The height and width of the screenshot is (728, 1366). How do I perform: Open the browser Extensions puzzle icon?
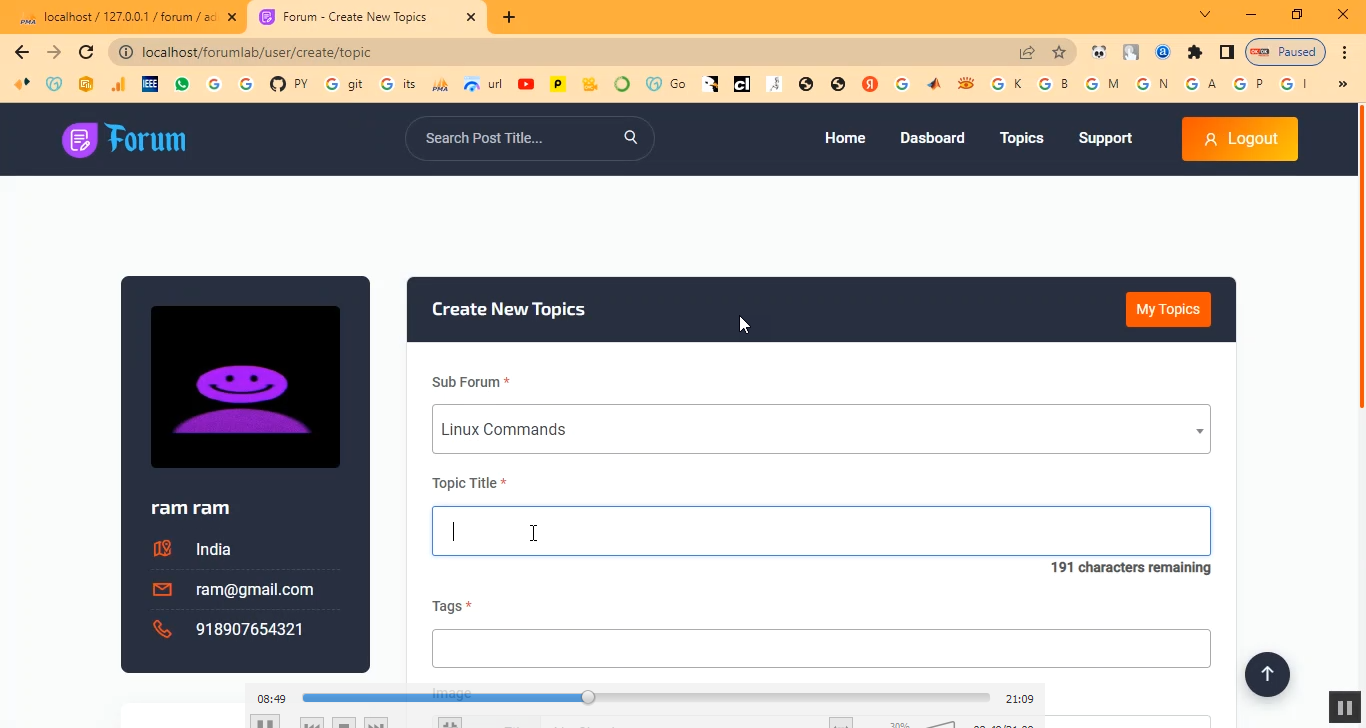[1194, 52]
